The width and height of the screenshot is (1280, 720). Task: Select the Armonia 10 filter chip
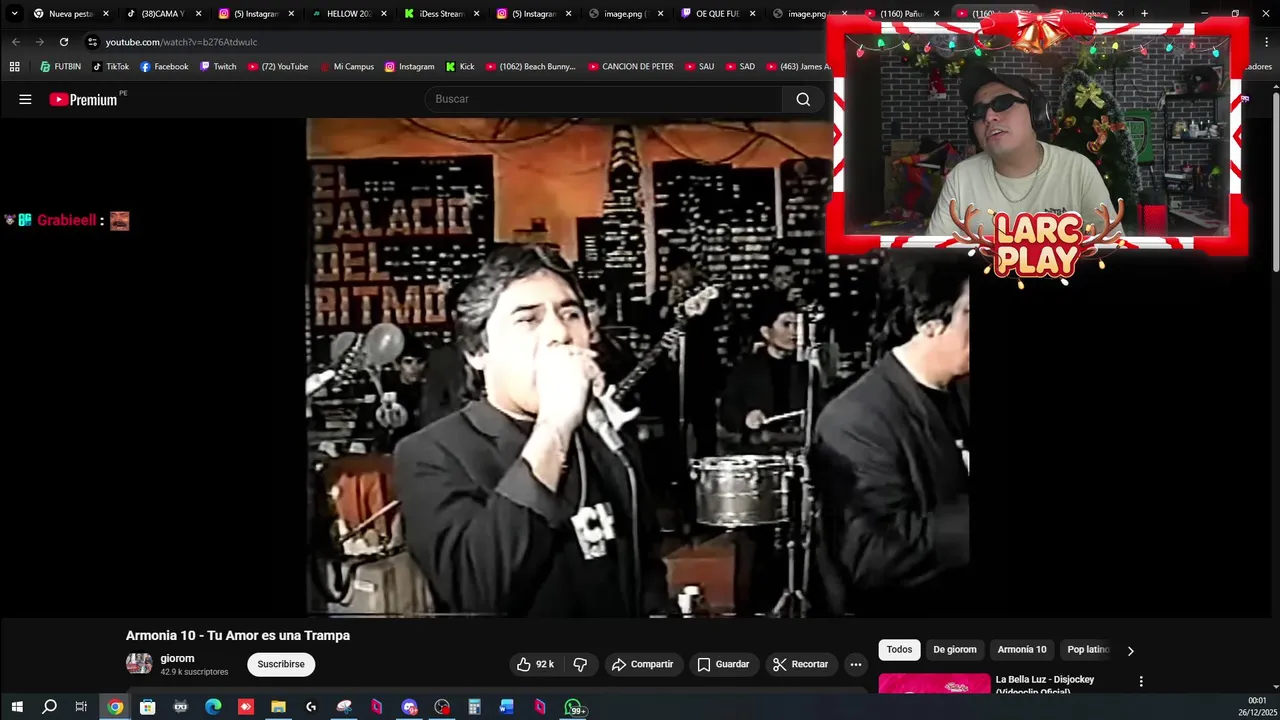[x=1022, y=650]
